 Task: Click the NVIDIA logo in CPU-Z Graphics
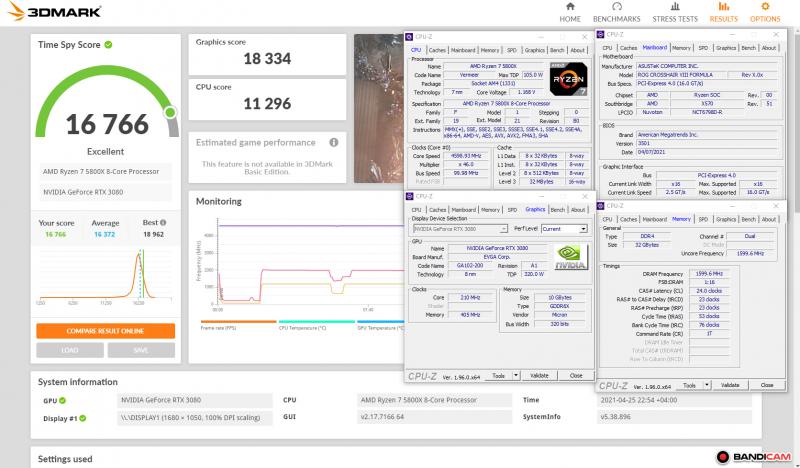point(571,257)
